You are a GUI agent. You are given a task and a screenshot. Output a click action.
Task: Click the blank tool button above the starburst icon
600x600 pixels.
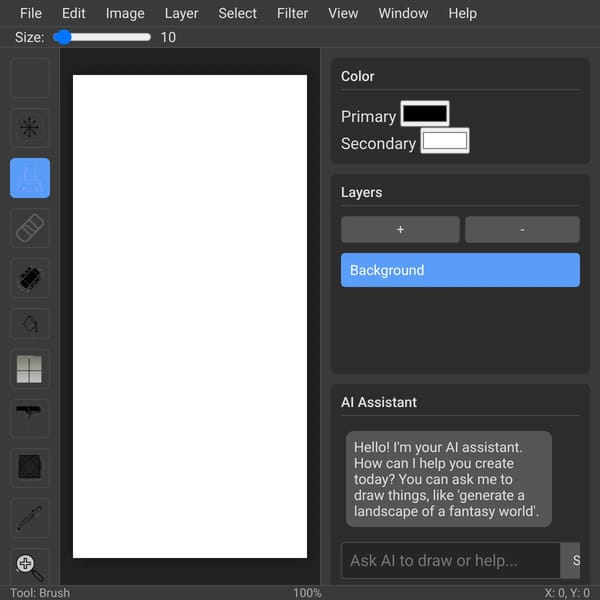tap(30, 78)
